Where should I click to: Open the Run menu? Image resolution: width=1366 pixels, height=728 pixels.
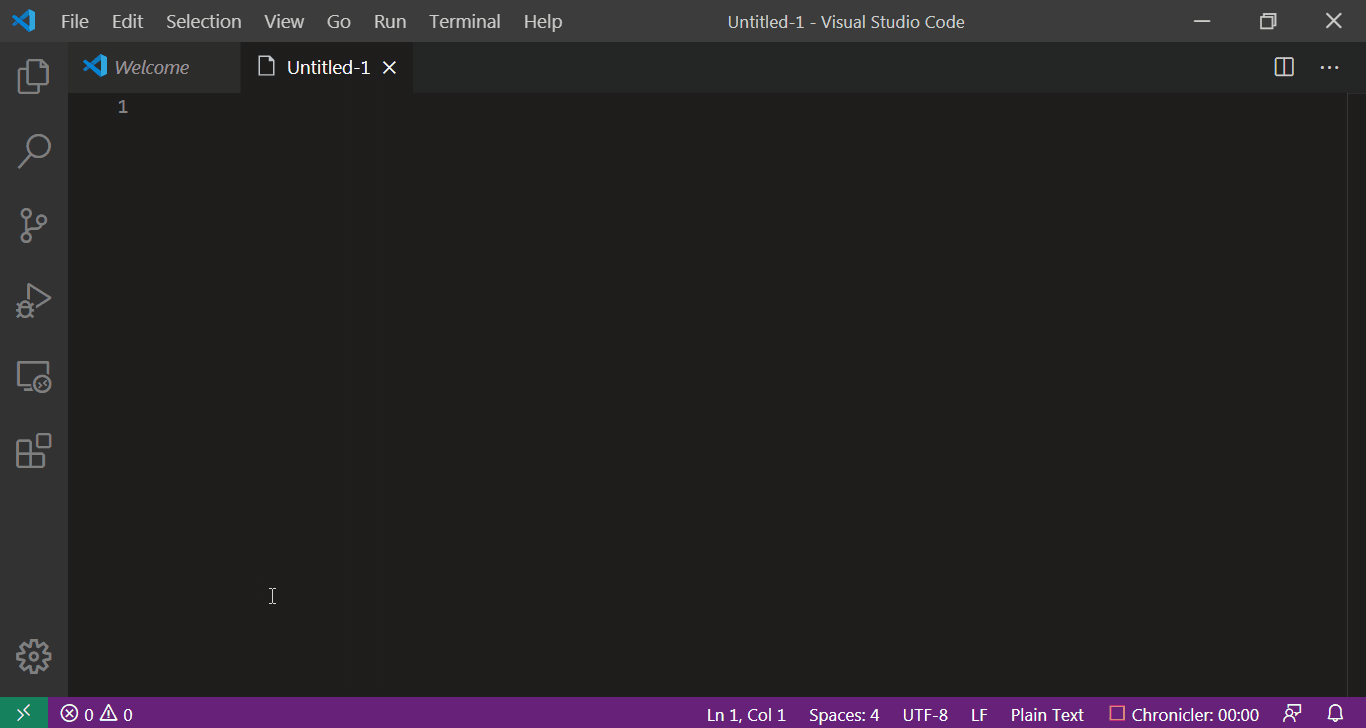coord(390,21)
